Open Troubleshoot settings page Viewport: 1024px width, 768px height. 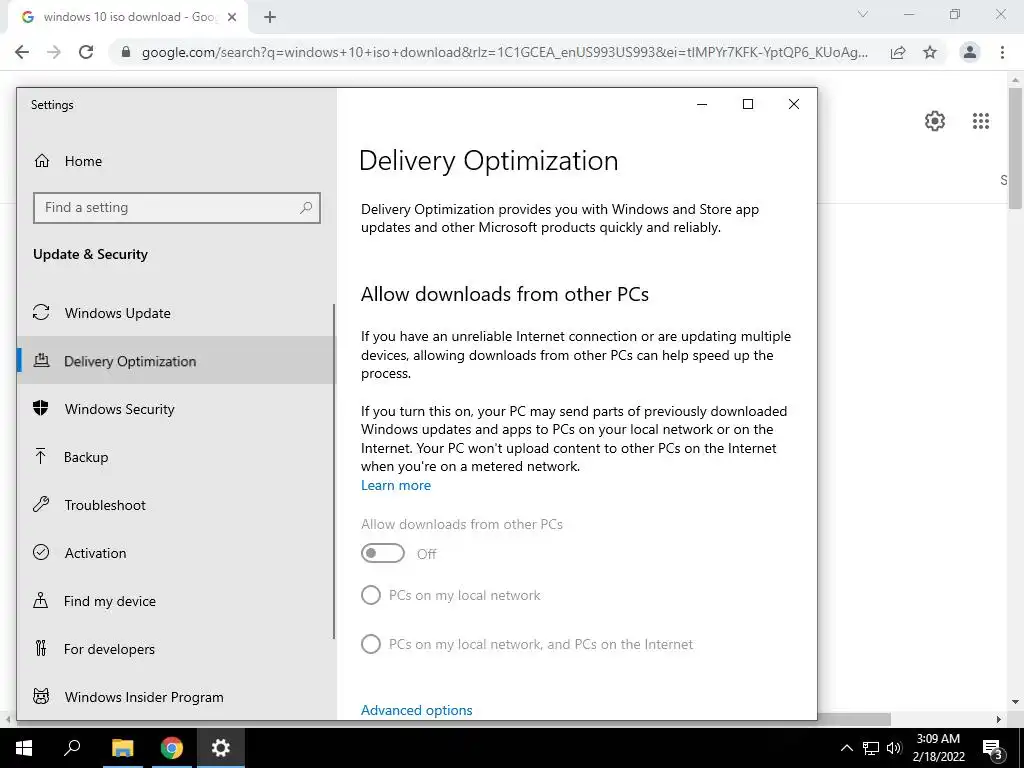pyautogui.click(x=175, y=505)
